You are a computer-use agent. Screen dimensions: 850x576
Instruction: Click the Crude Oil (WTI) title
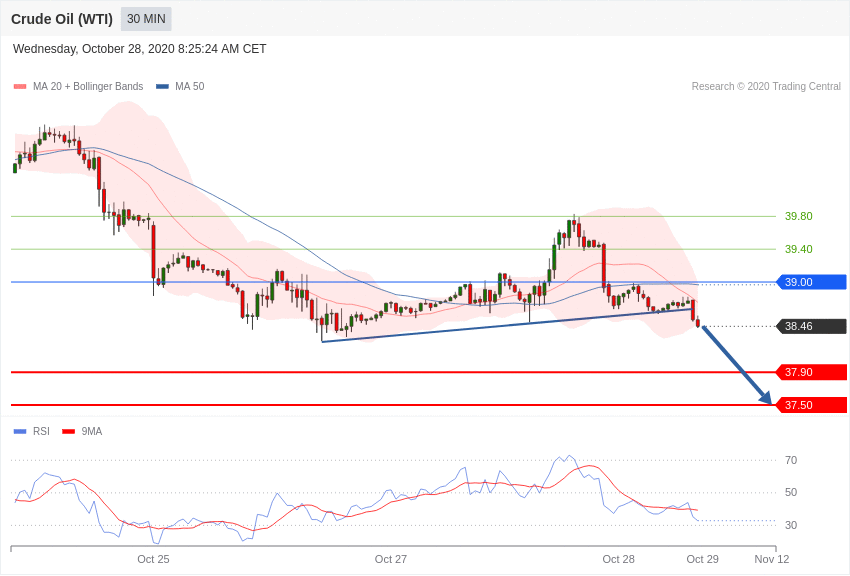coord(62,20)
